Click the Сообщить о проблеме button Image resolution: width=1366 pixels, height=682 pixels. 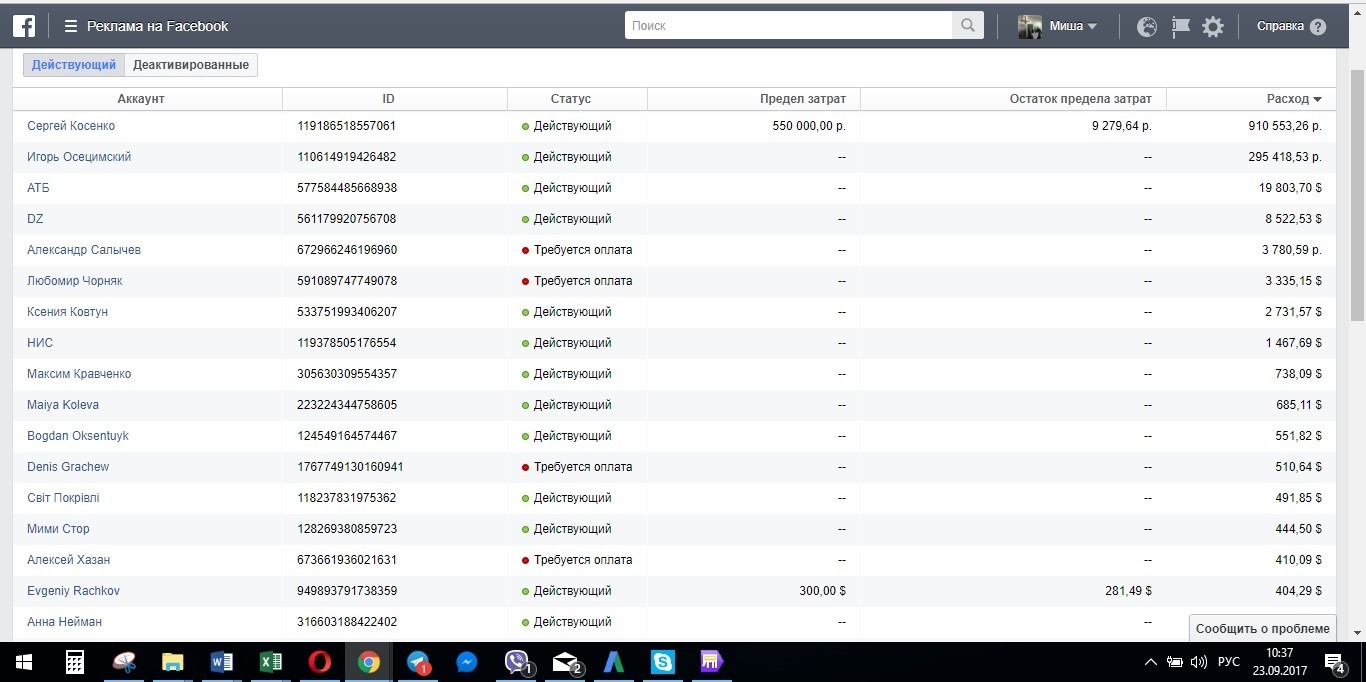click(x=1262, y=629)
